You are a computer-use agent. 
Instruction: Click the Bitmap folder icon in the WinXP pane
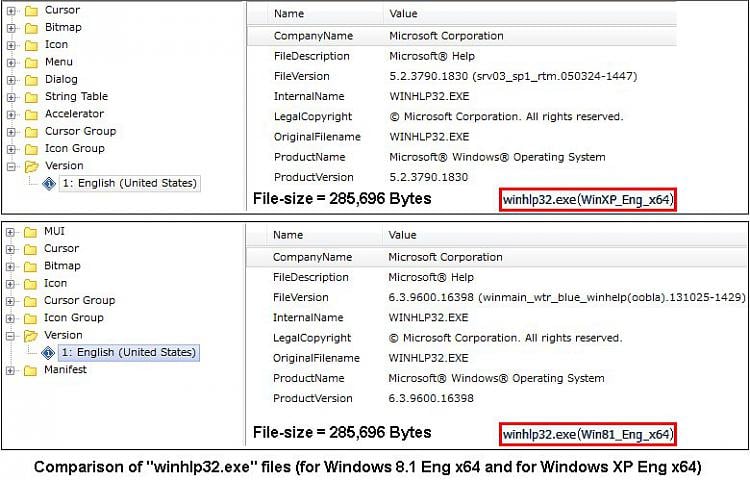tap(31, 28)
